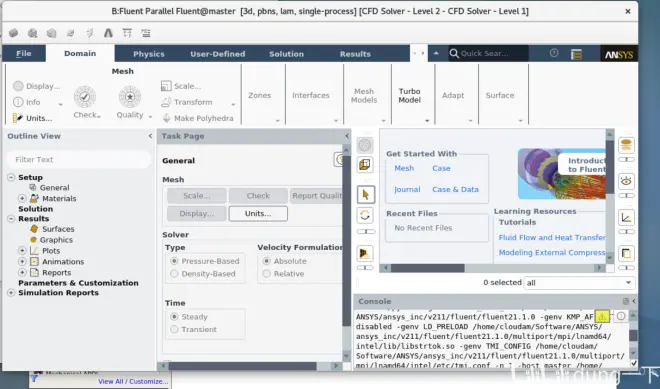
Task: Click the XY plot icon on right toolbar
Action: [626, 218]
